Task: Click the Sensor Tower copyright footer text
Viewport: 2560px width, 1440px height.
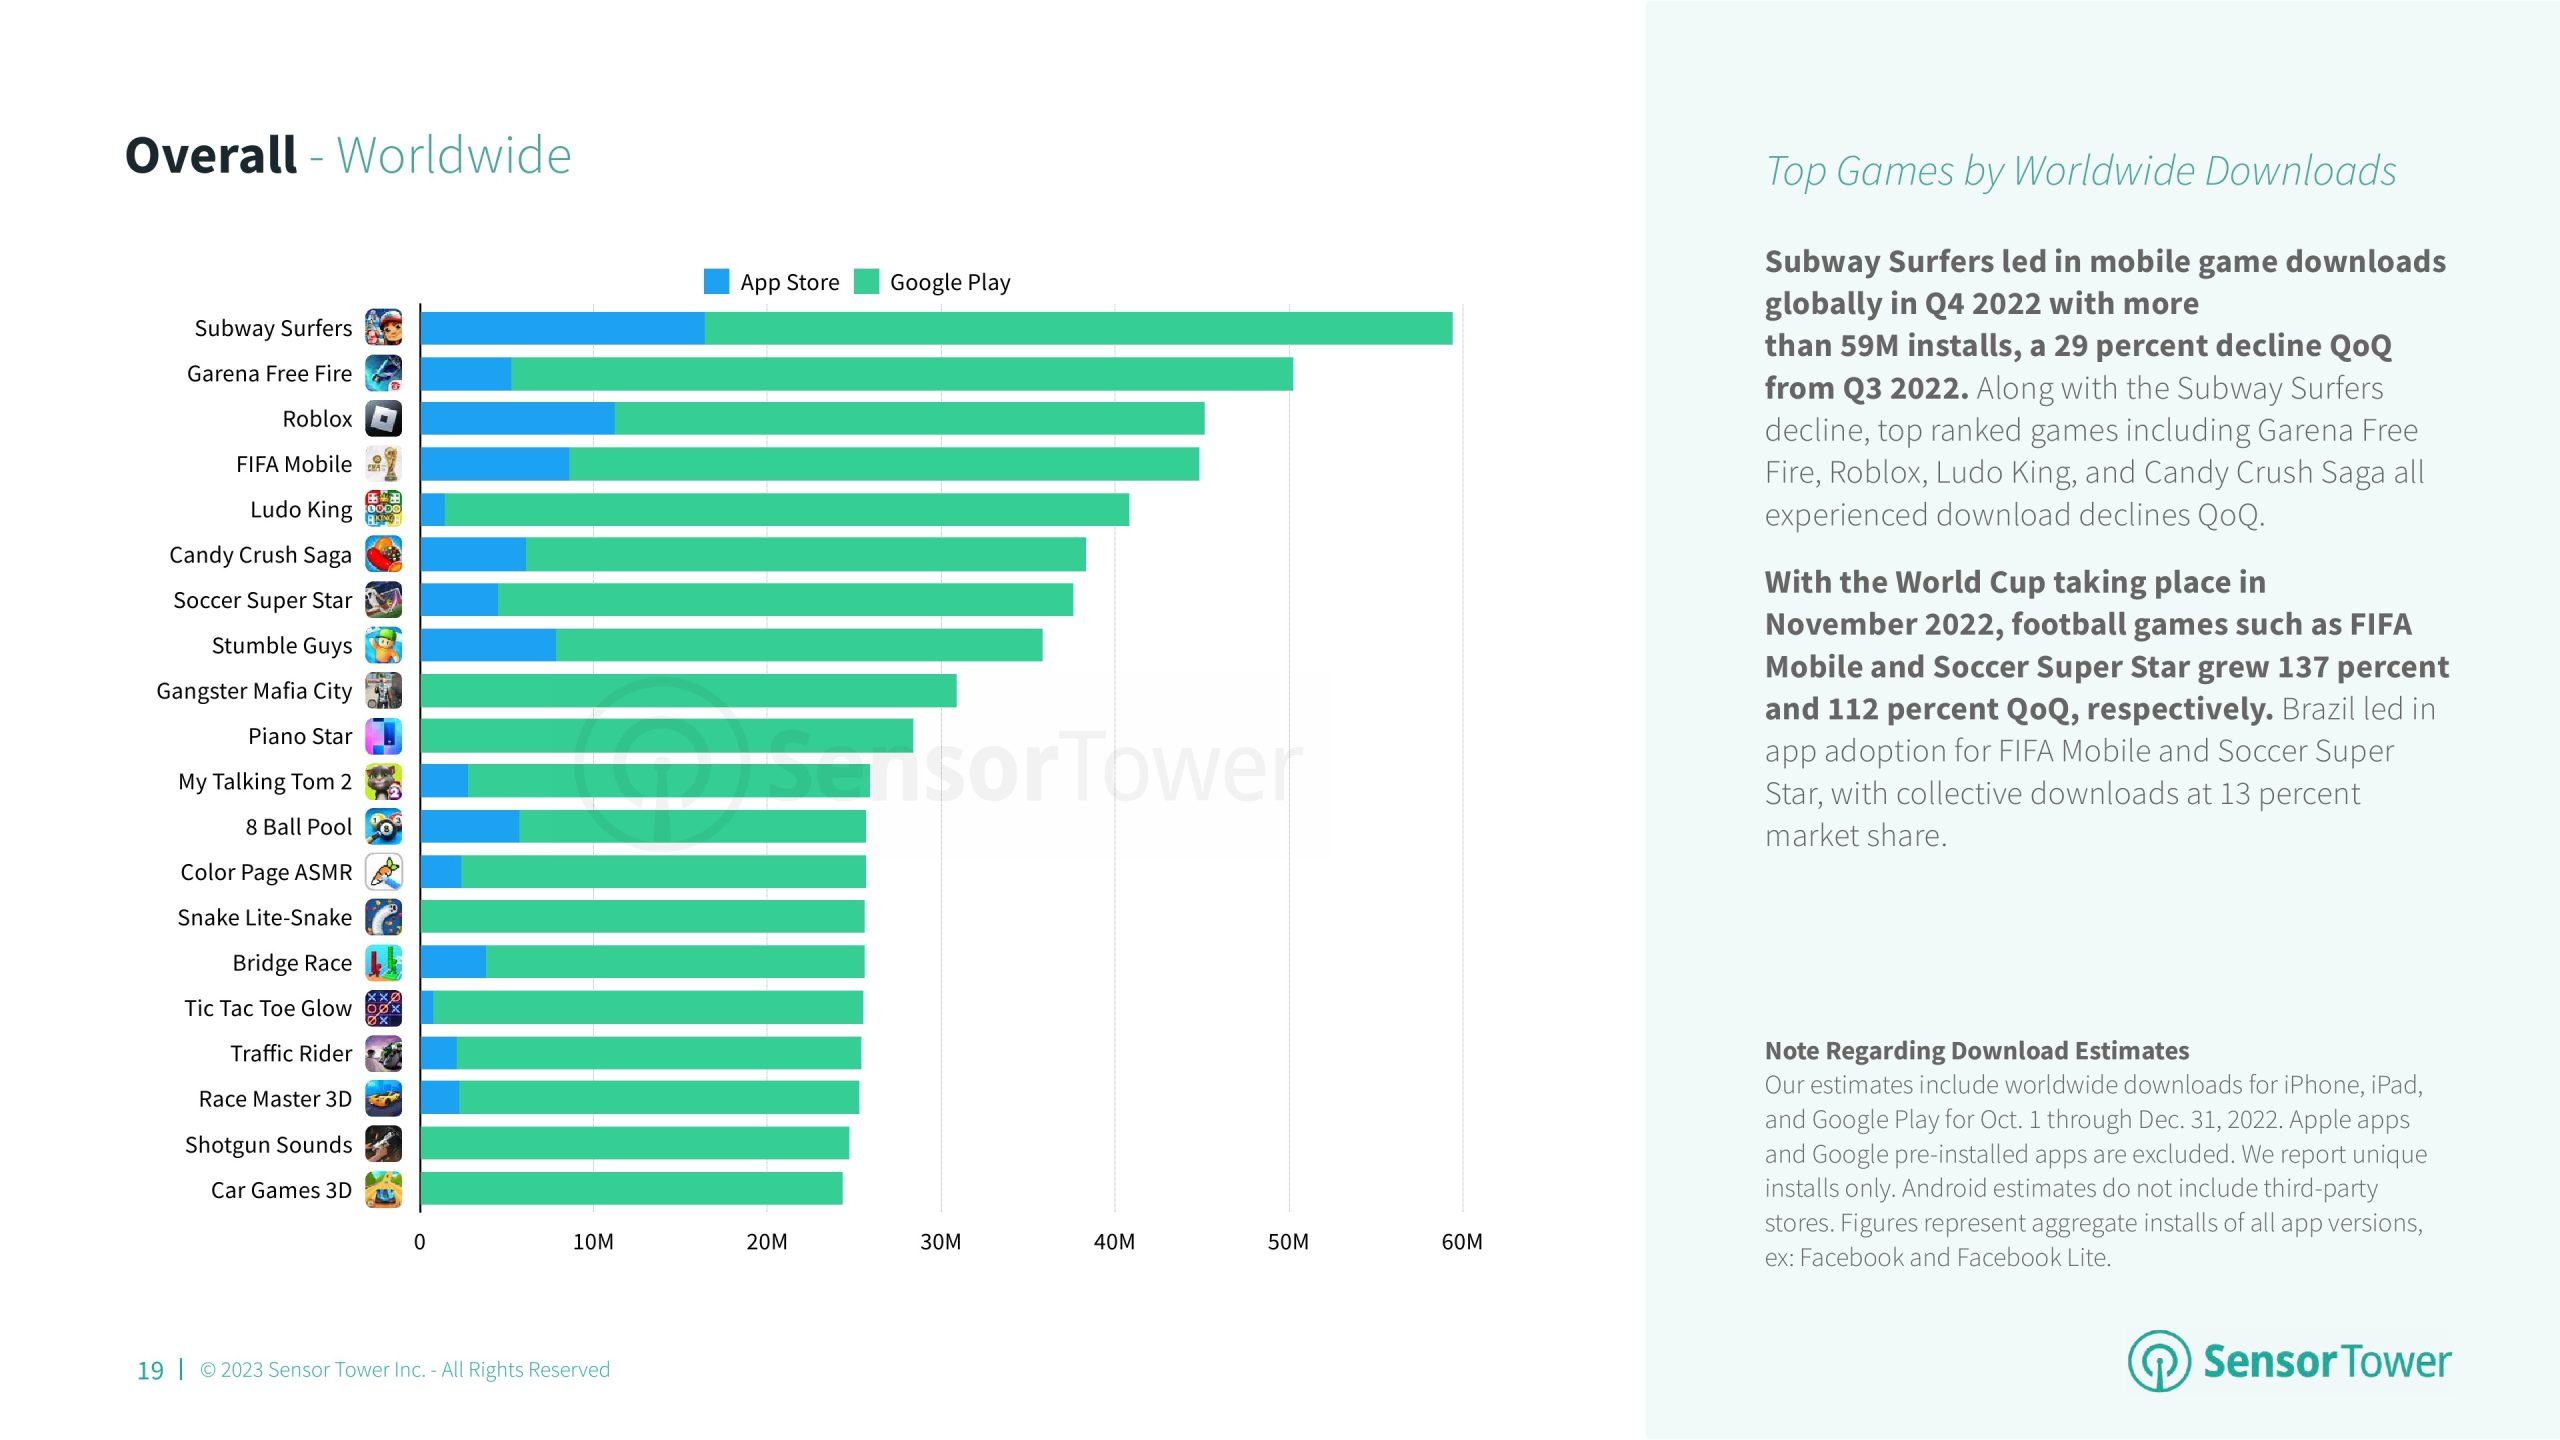Action: tap(405, 1369)
